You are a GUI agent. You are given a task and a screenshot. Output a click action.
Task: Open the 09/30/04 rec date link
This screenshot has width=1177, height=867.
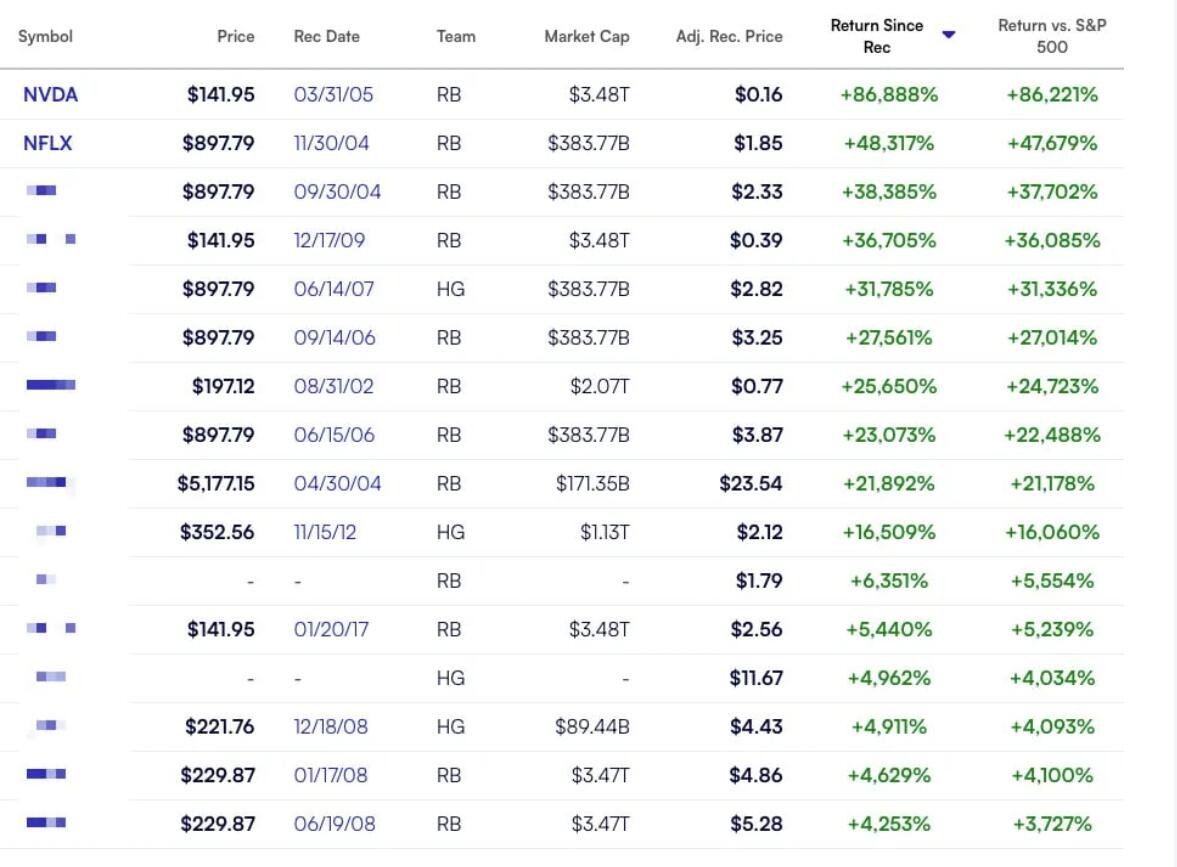tap(337, 192)
